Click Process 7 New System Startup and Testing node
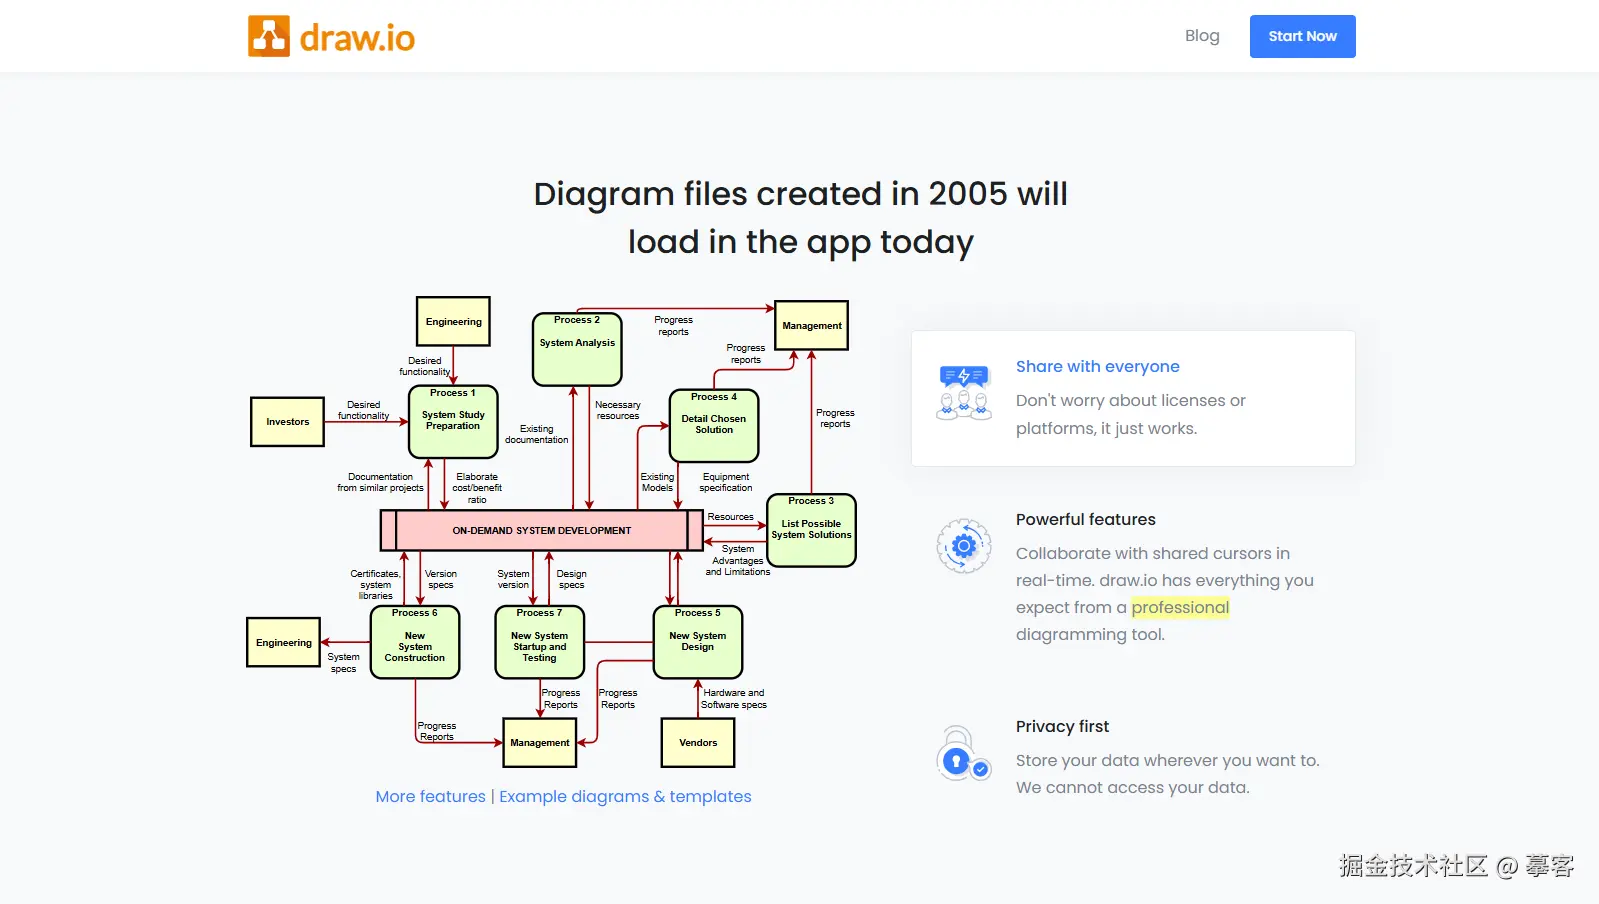1599x904 pixels. point(539,642)
